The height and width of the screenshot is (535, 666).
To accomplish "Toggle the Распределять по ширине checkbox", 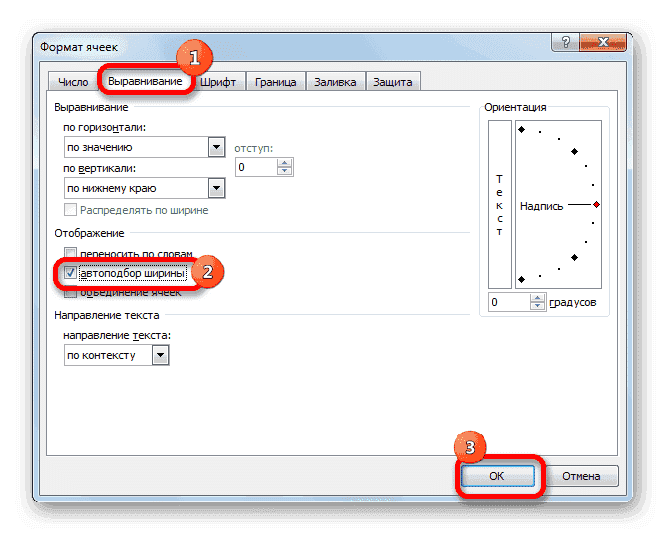I will 71,210.
